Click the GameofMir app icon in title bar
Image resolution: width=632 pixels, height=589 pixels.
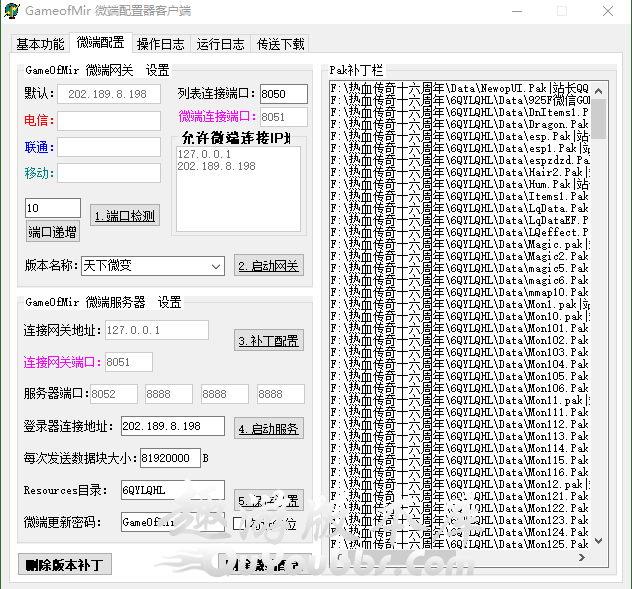(x=13, y=11)
